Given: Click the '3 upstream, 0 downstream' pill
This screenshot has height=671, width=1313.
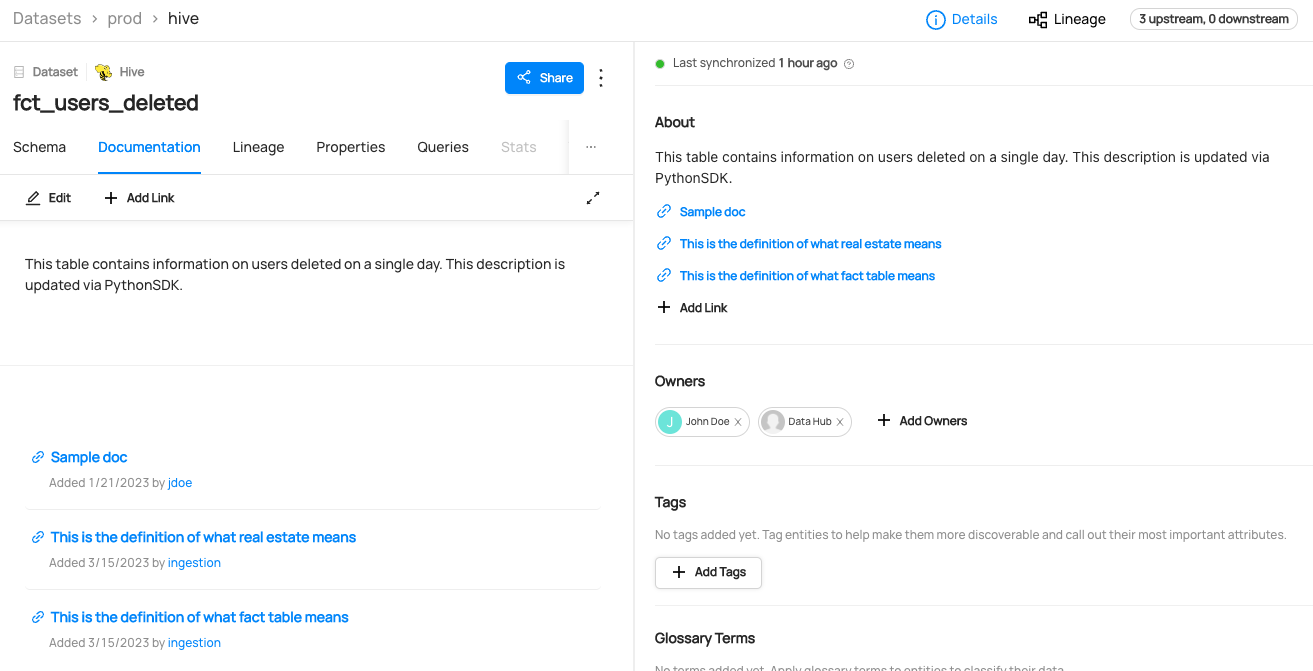Looking at the screenshot, I should pos(1213,18).
